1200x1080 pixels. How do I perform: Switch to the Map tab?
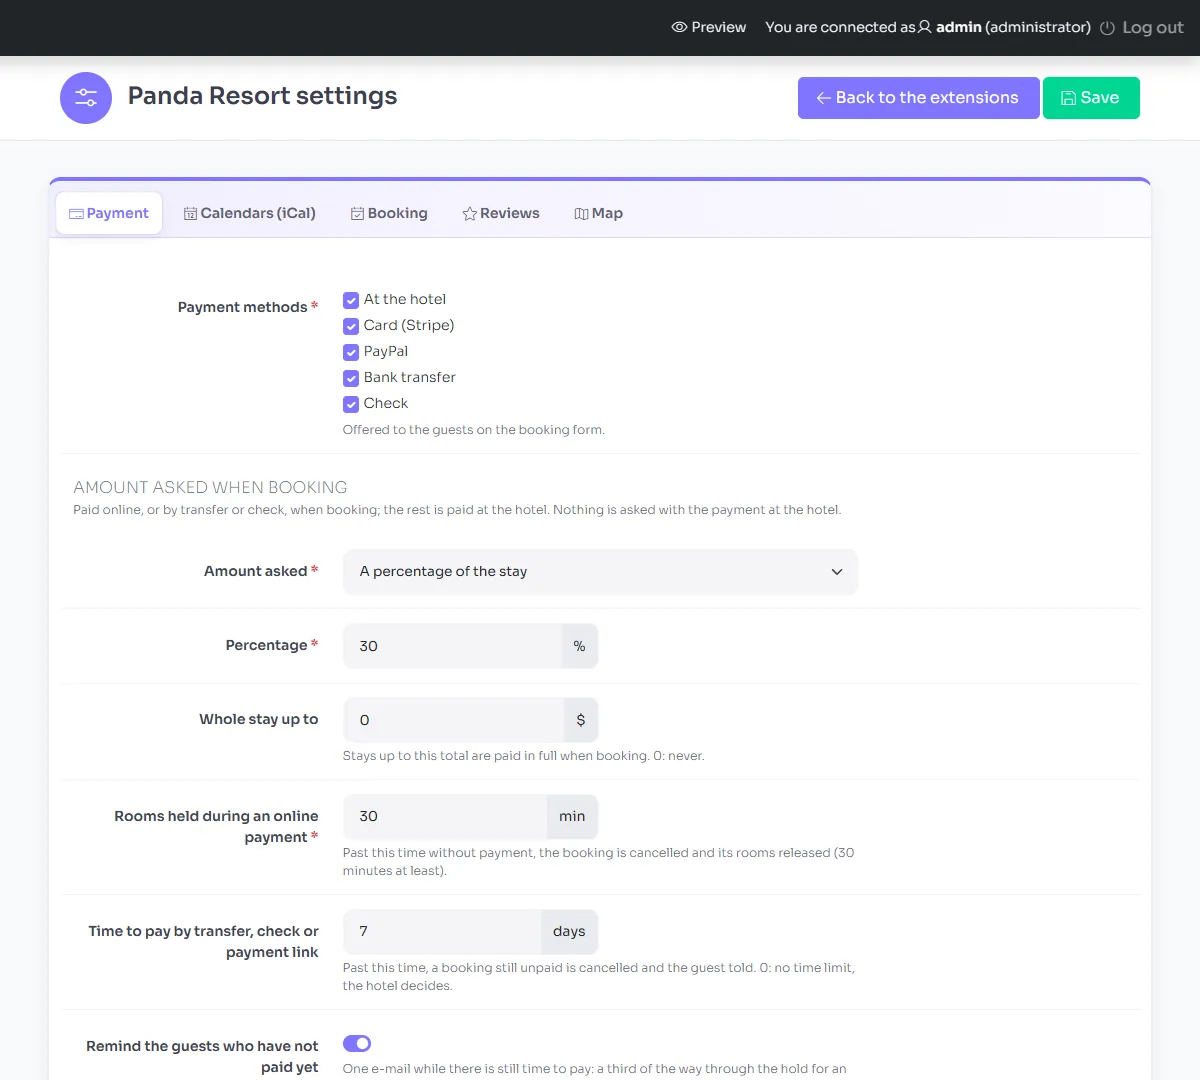pyautogui.click(x=599, y=213)
